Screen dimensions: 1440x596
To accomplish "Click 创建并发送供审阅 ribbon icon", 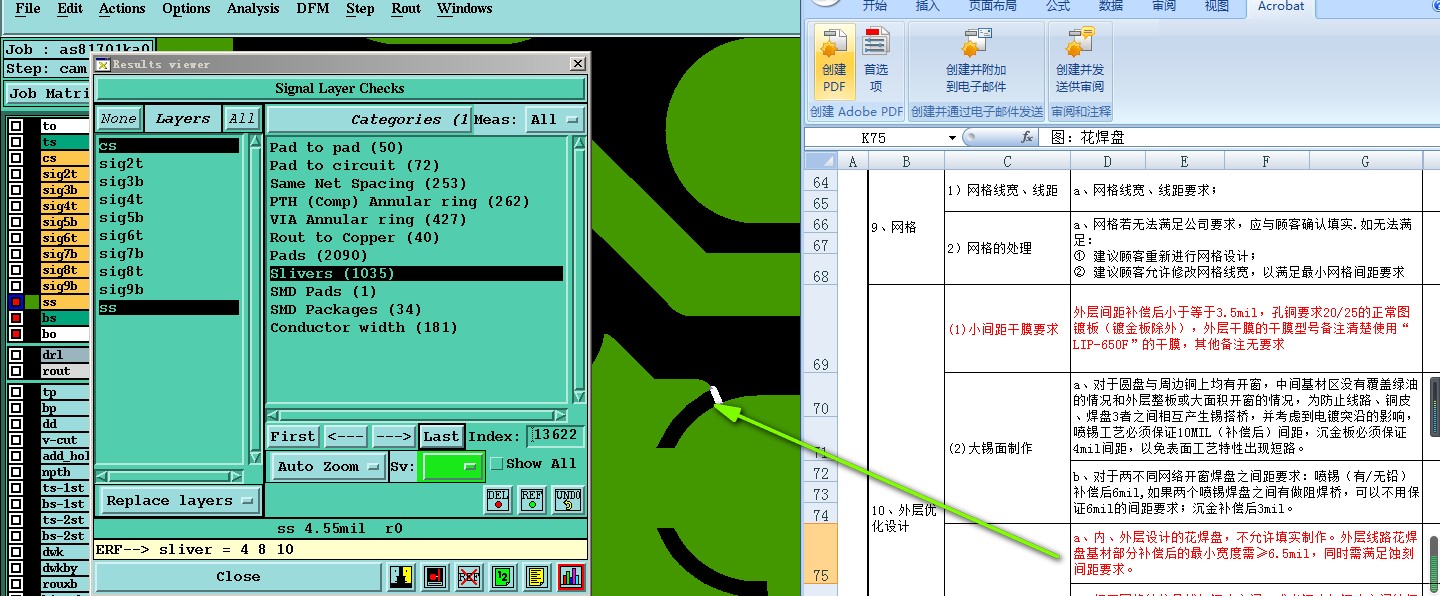I will [1080, 60].
